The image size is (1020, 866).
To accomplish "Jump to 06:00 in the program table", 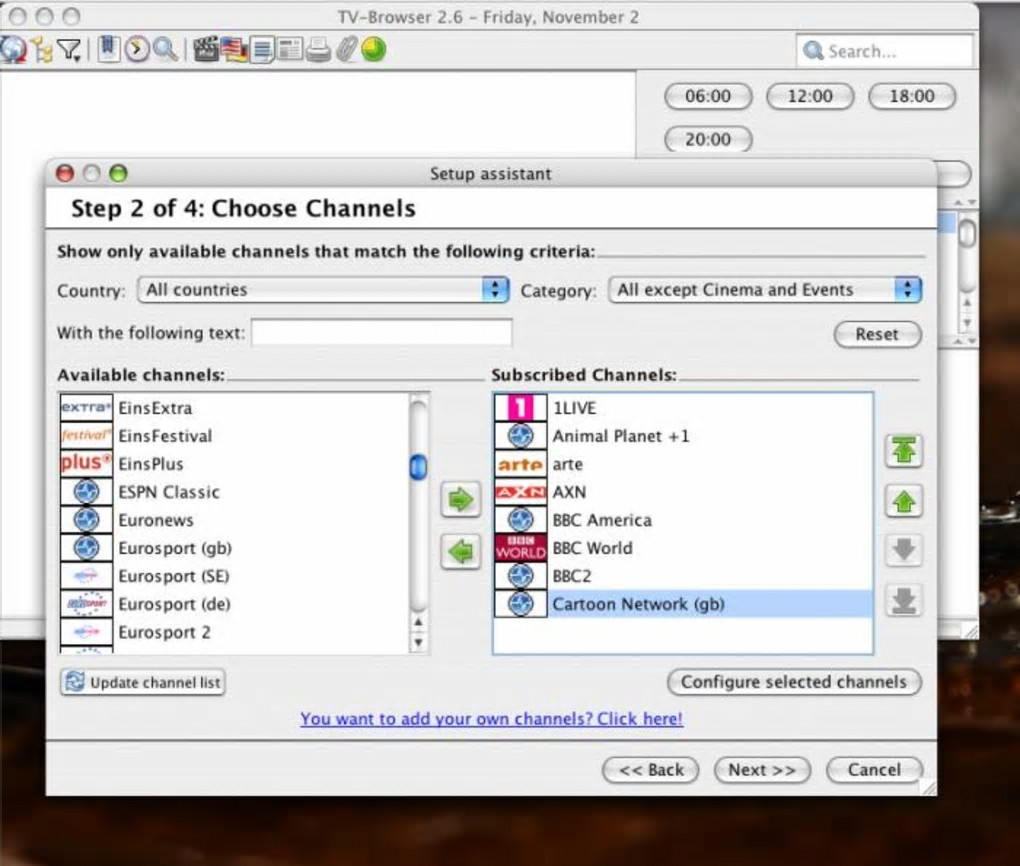I will 708,96.
